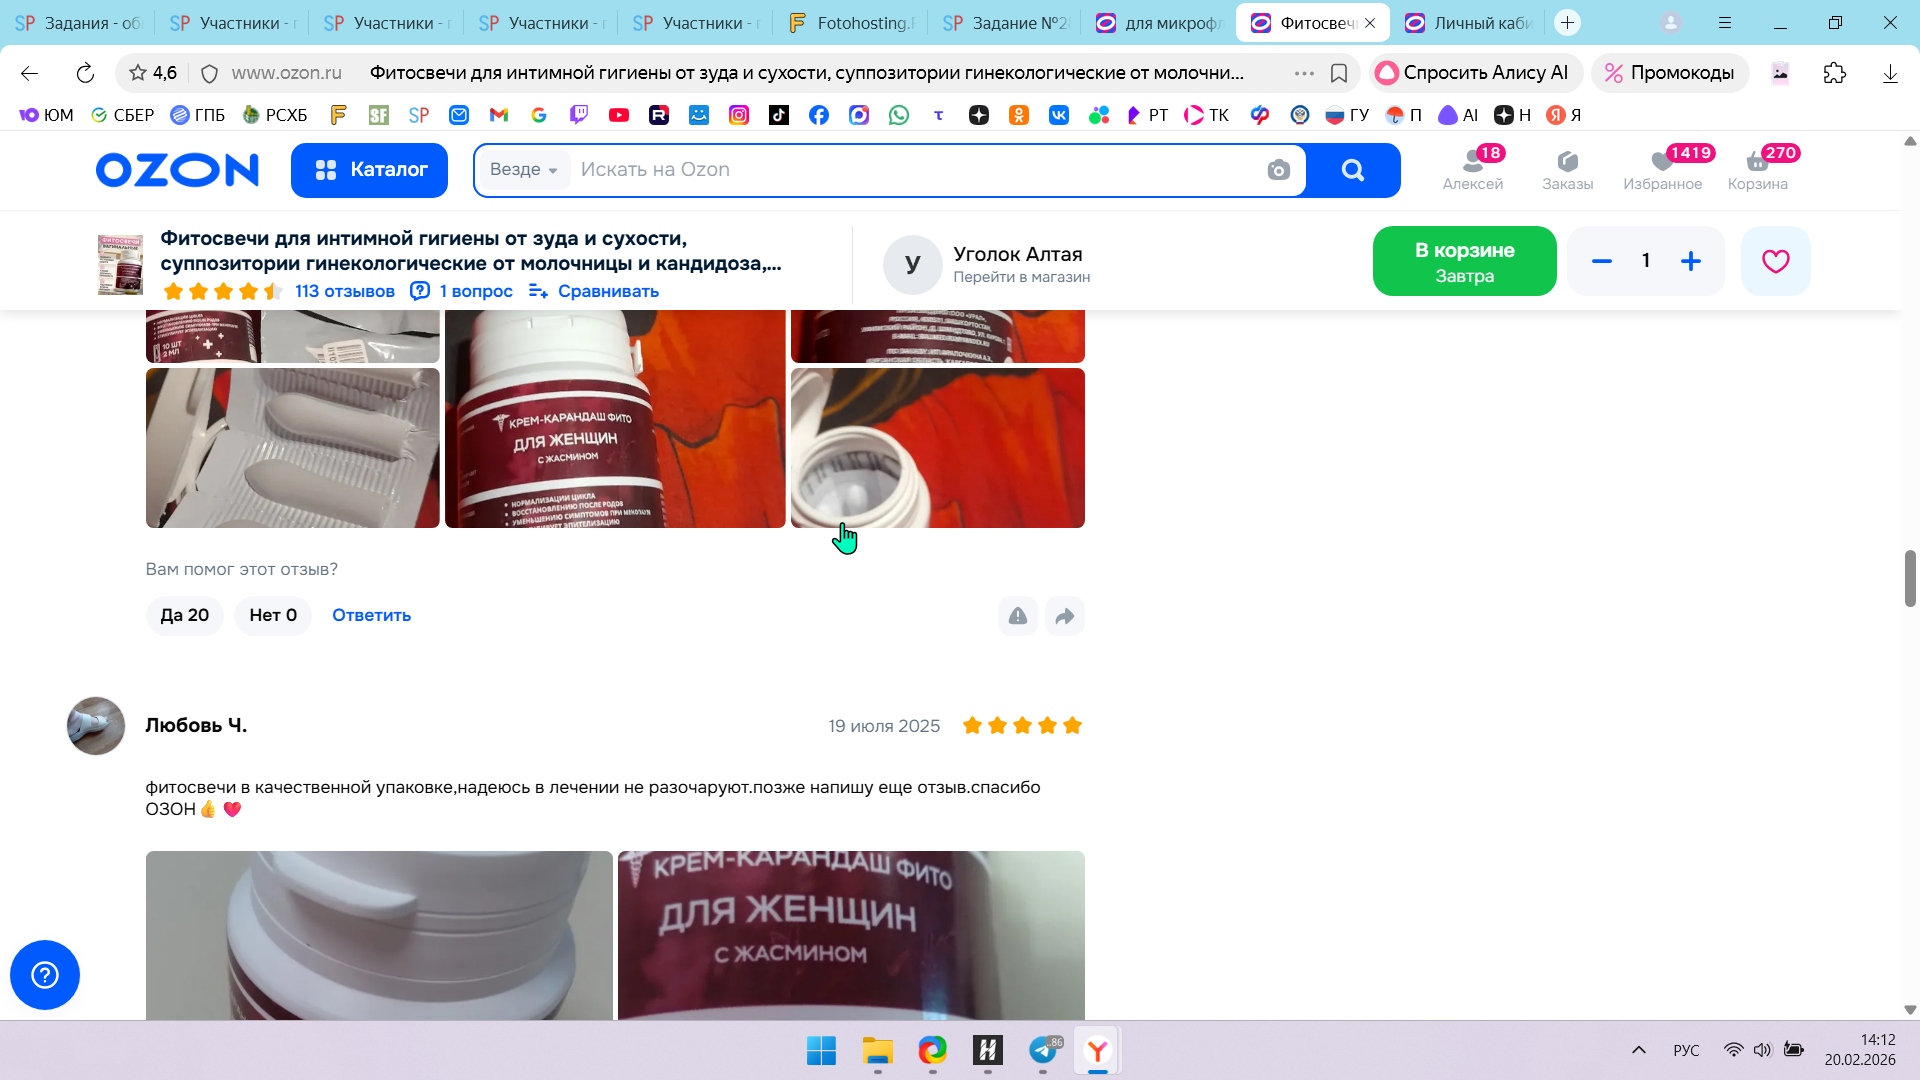Vote Да on the review

tap(185, 615)
